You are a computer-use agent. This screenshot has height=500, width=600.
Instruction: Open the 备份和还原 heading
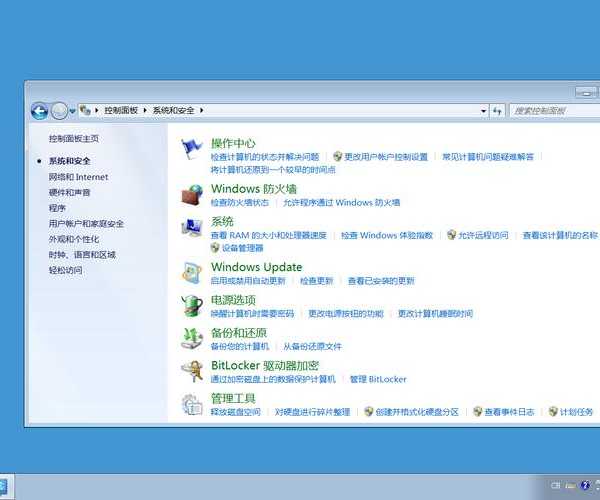(x=239, y=333)
